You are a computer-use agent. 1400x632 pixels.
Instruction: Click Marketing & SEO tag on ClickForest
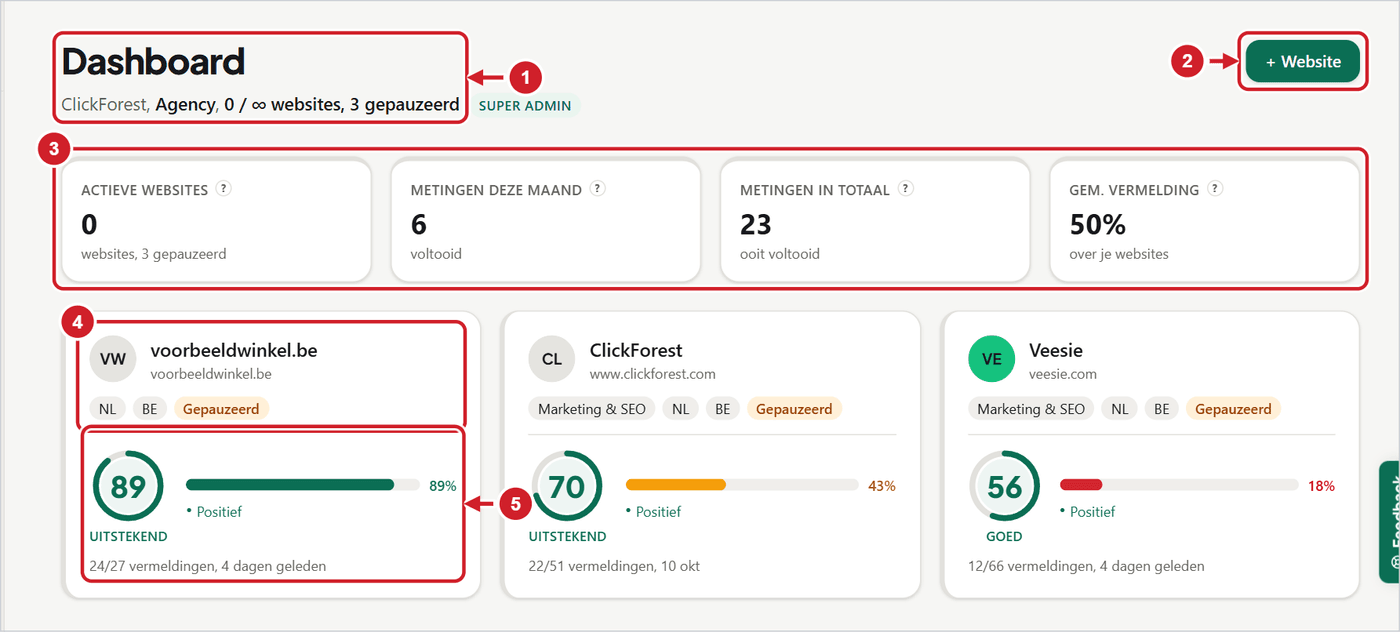click(x=592, y=408)
